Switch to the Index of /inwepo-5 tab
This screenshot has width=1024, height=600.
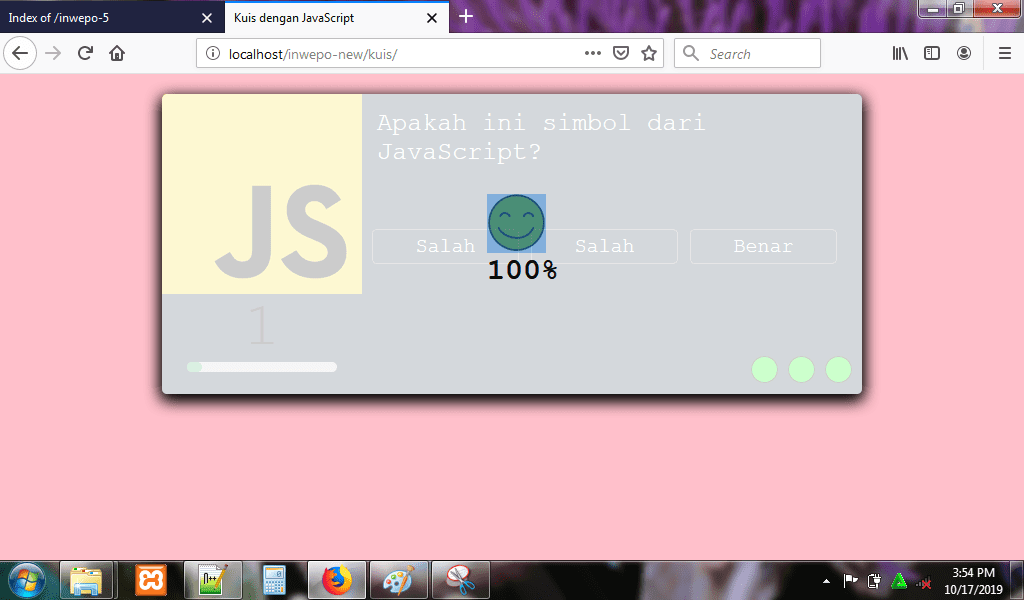tap(112, 18)
